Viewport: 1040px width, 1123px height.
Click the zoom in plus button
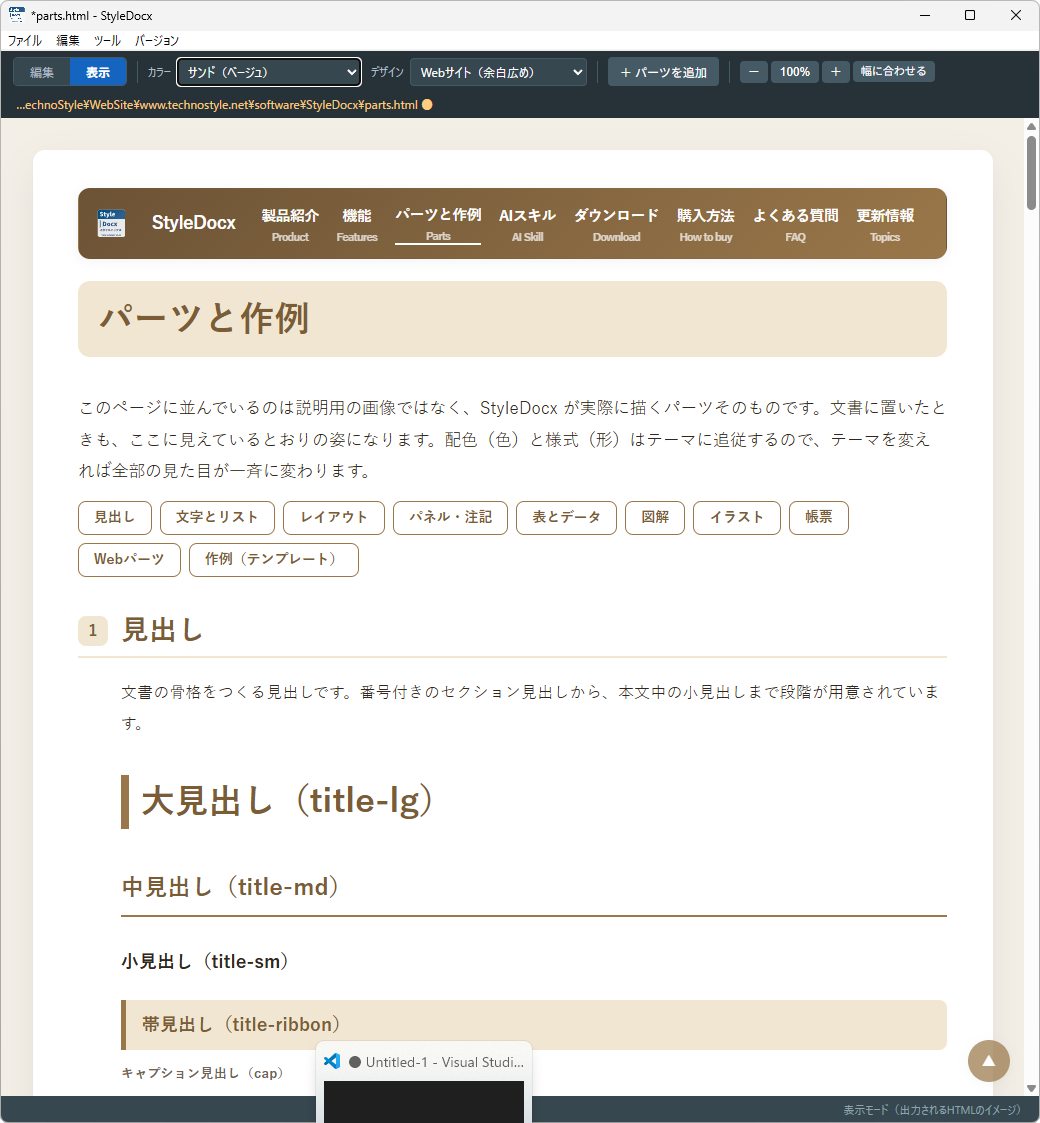tap(835, 72)
